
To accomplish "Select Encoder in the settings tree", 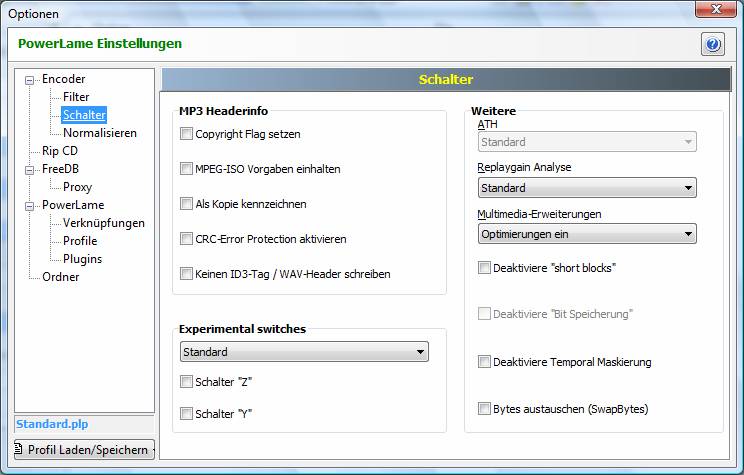I will point(64,79).
